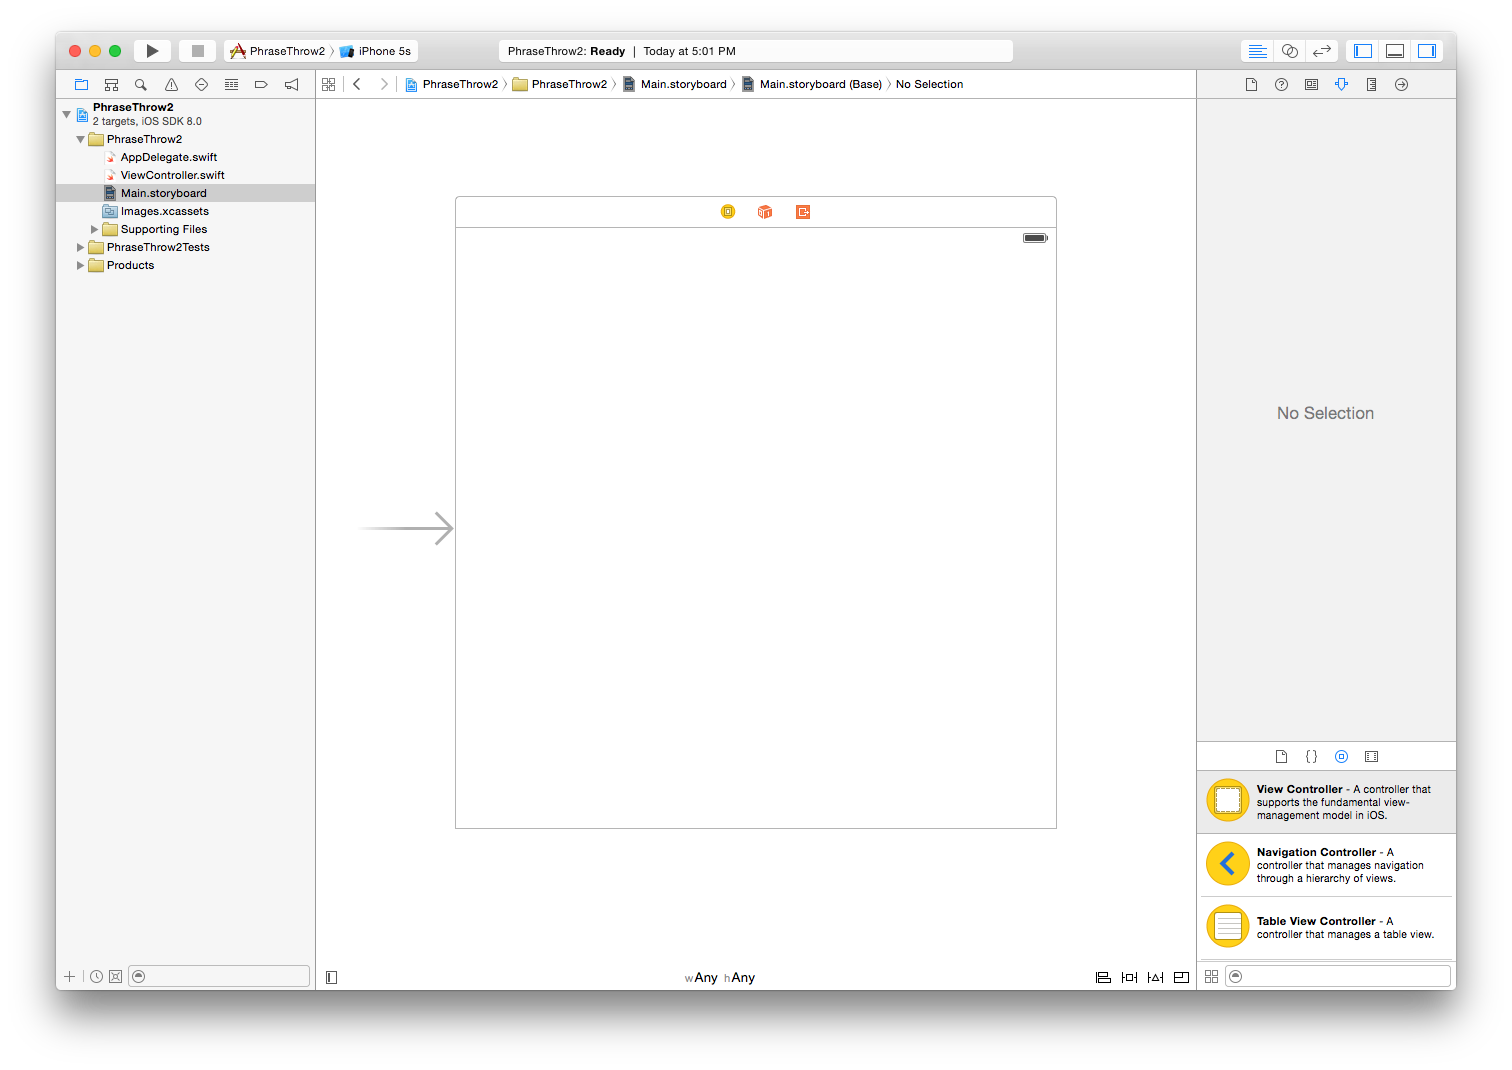Show the Standard editor
The width and height of the screenshot is (1512, 1070).
click(1258, 51)
